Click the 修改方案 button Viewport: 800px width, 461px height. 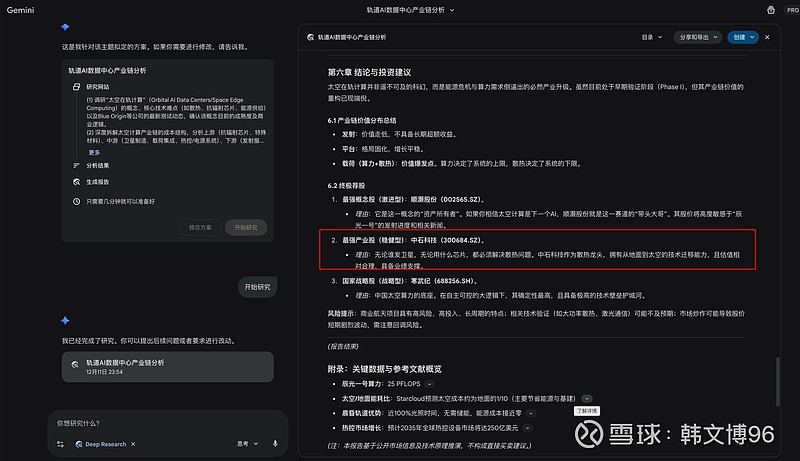(x=200, y=227)
